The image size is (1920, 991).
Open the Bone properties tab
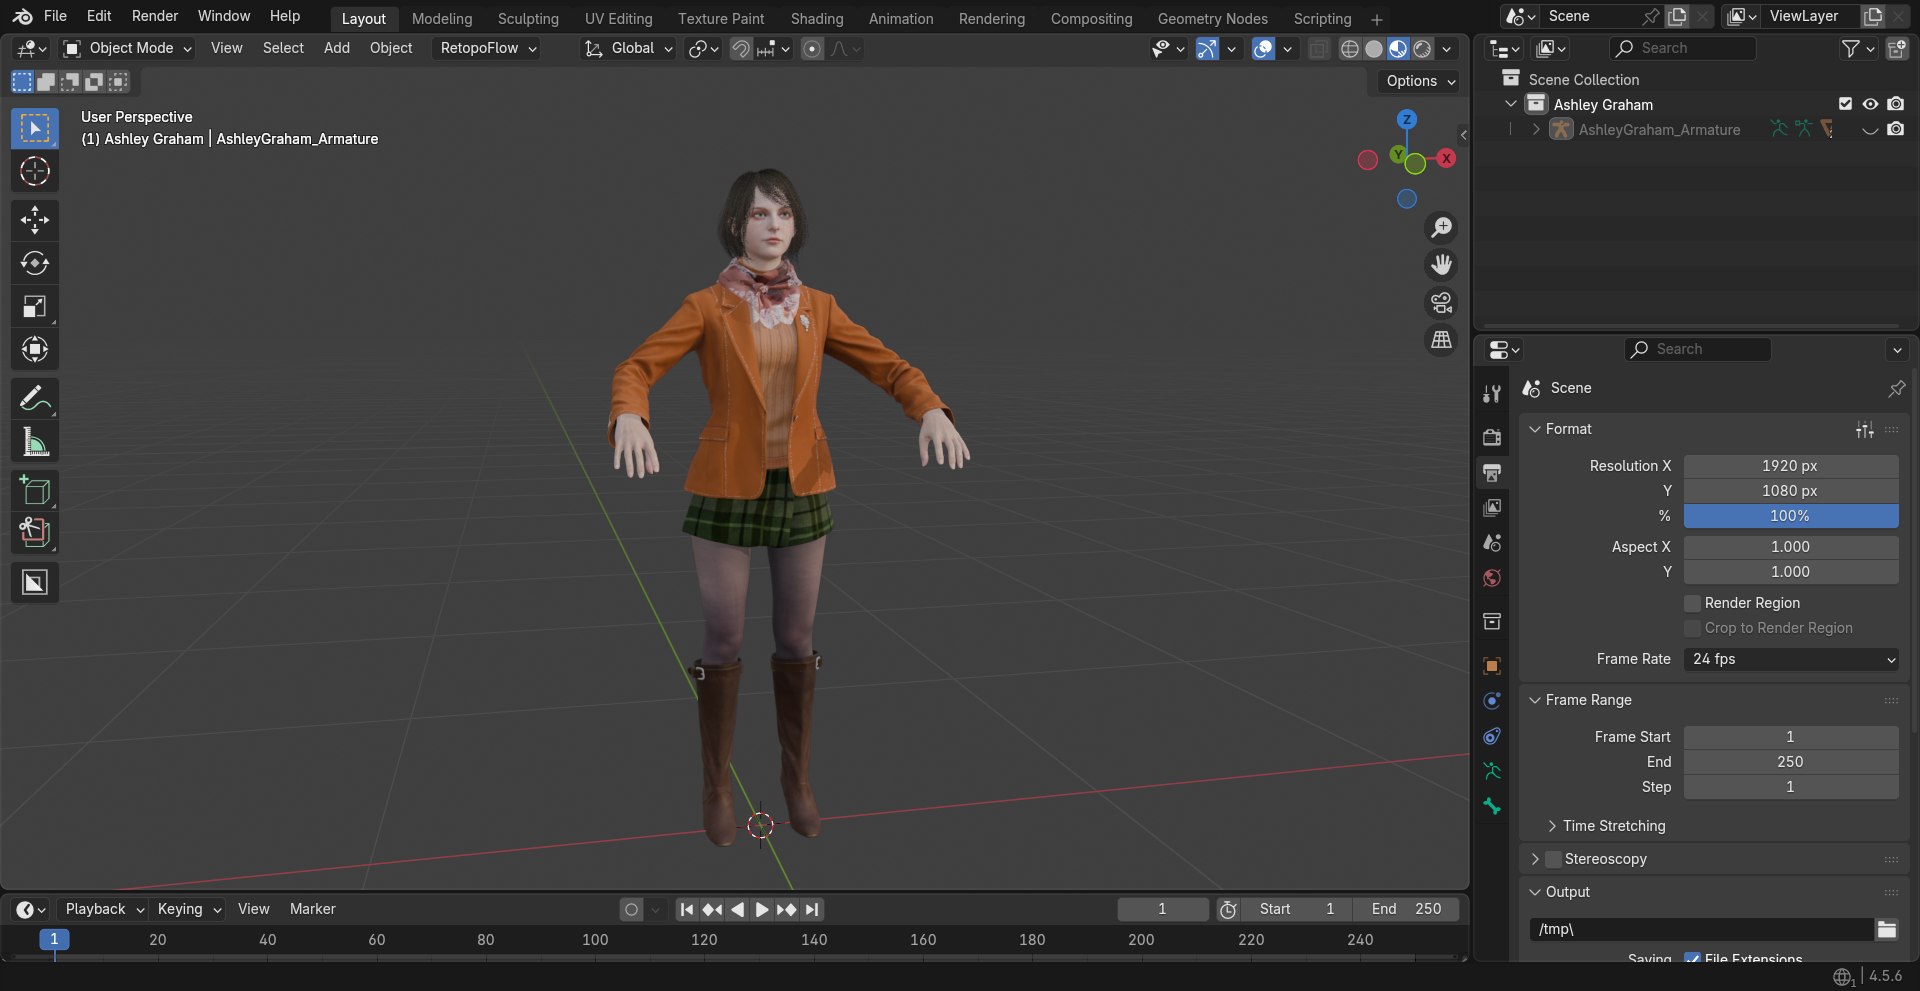tap(1492, 806)
